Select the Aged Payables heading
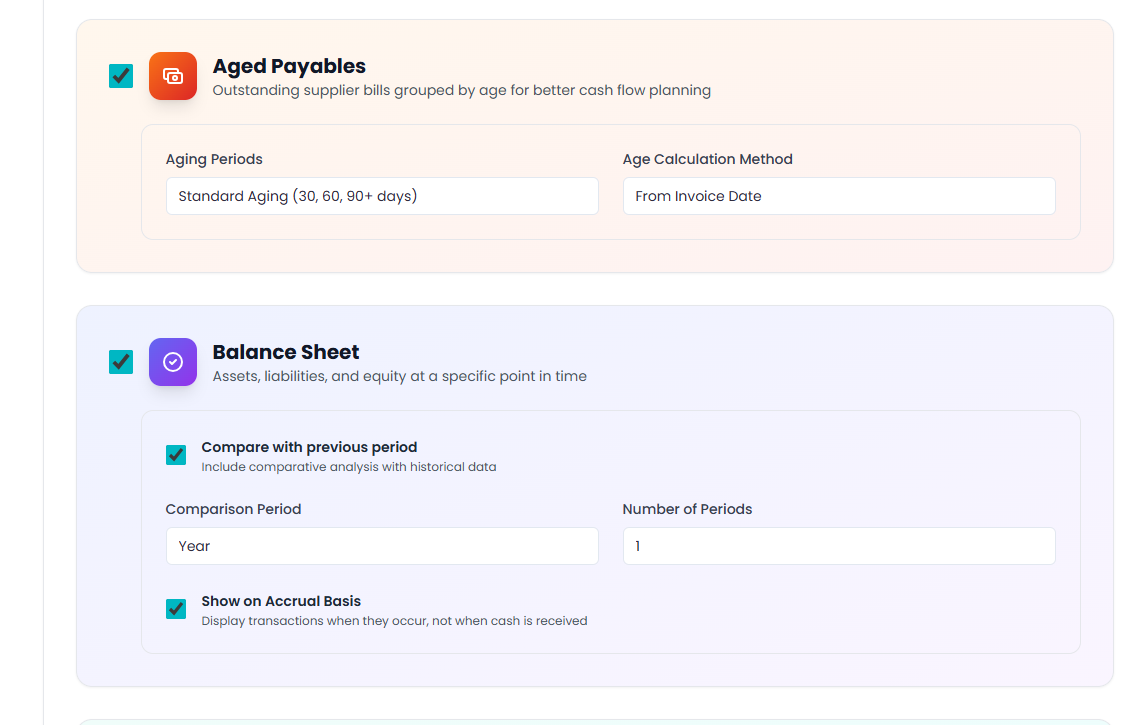1145x725 pixels. (x=288, y=66)
